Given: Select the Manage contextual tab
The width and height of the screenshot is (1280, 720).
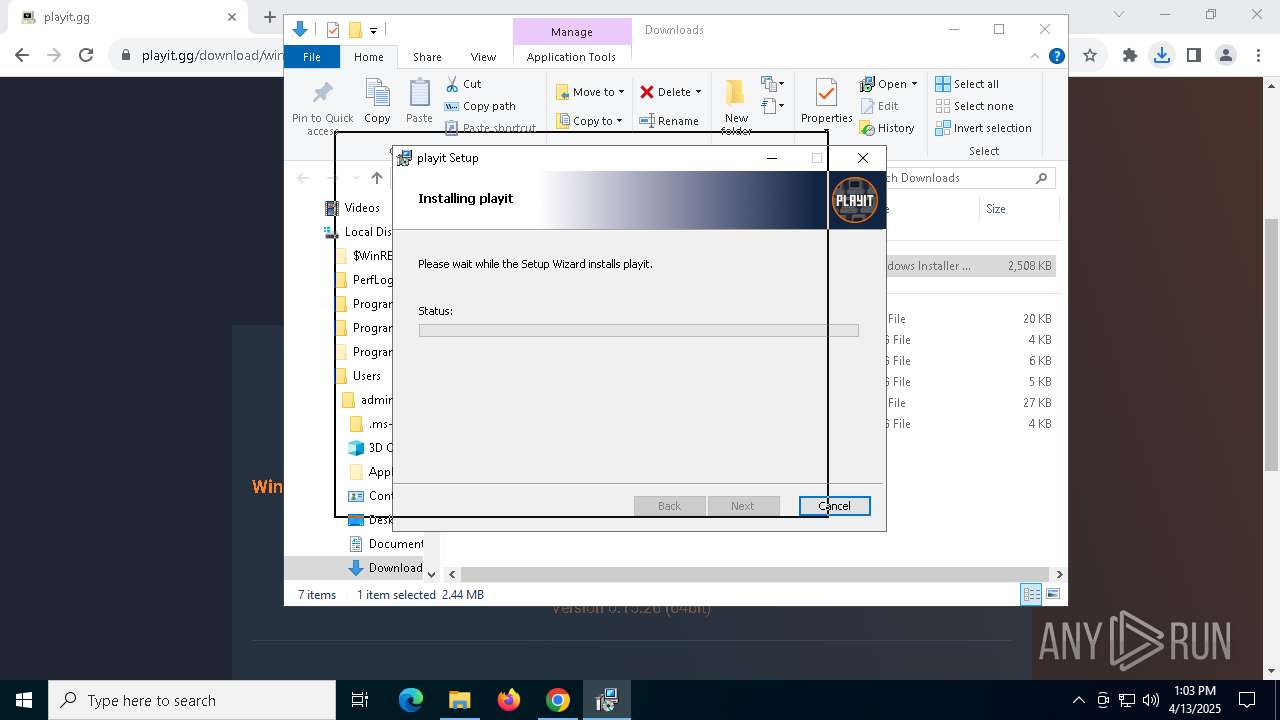Looking at the screenshot, I should (x=572, y=32).
